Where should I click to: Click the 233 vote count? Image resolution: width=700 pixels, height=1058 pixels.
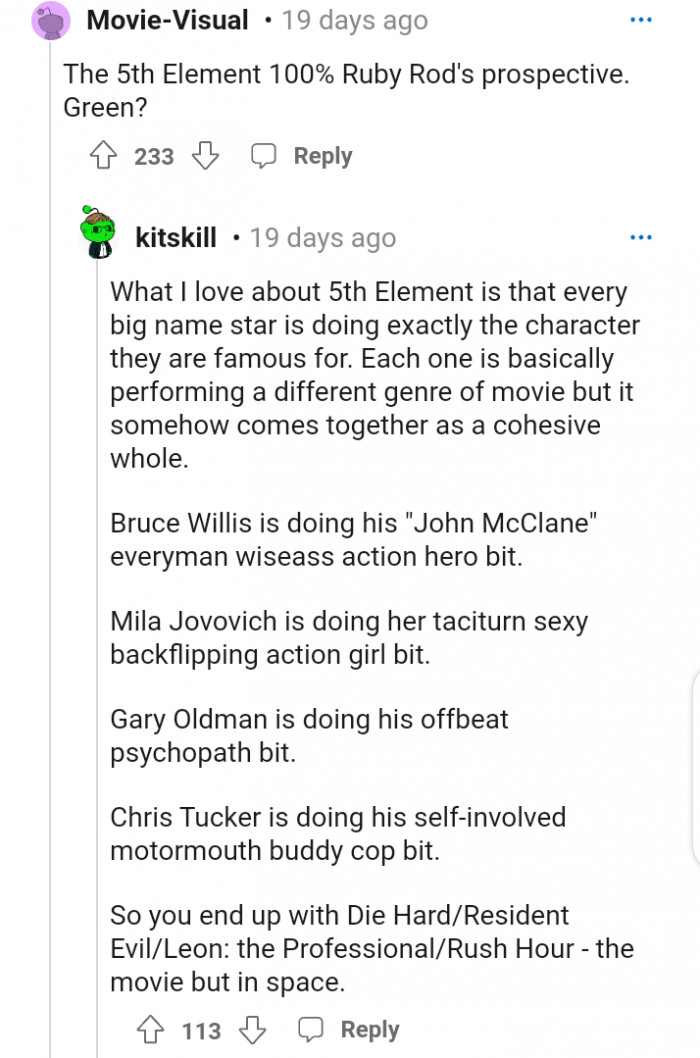coord(154,156)
